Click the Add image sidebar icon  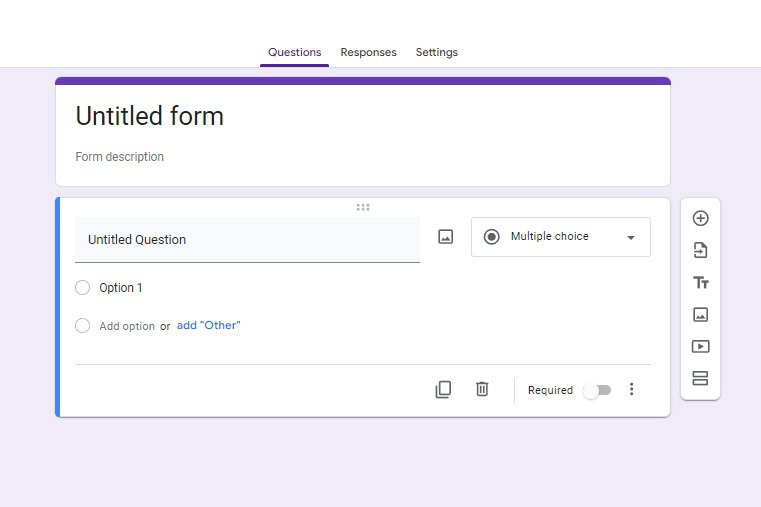(700, 314)
